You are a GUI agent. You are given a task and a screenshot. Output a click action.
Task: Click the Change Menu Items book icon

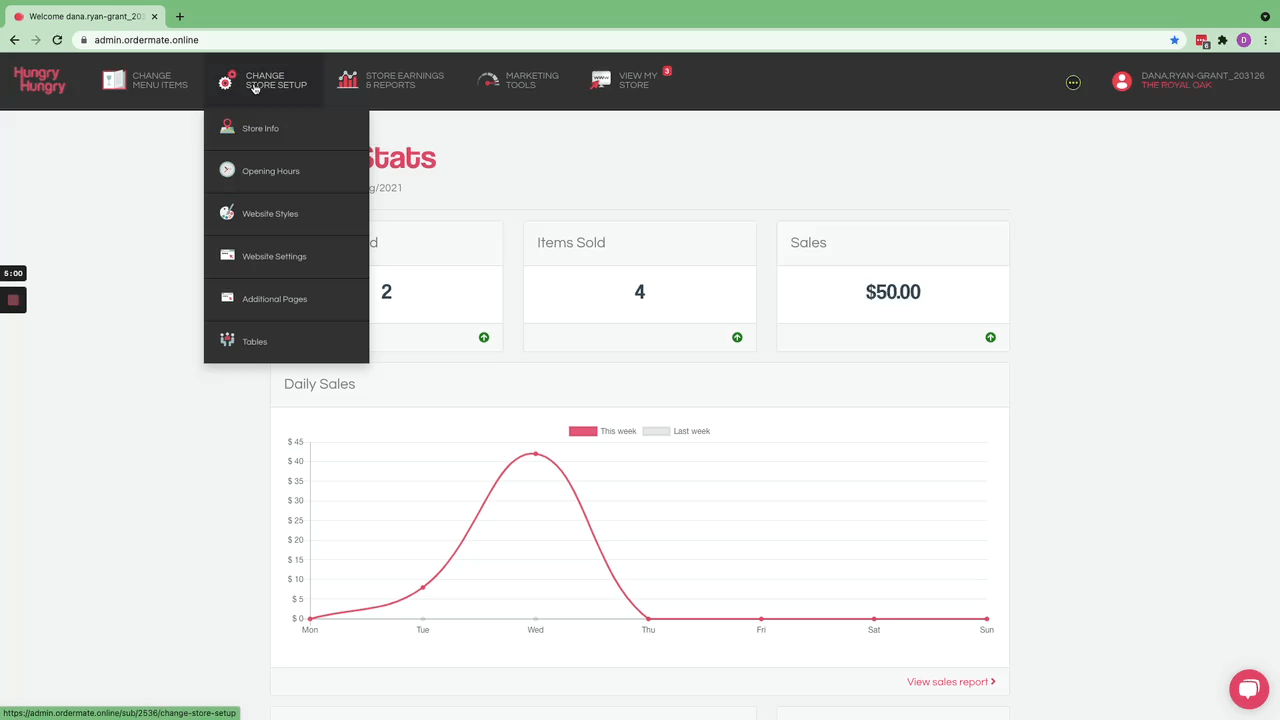pos(114,80)
